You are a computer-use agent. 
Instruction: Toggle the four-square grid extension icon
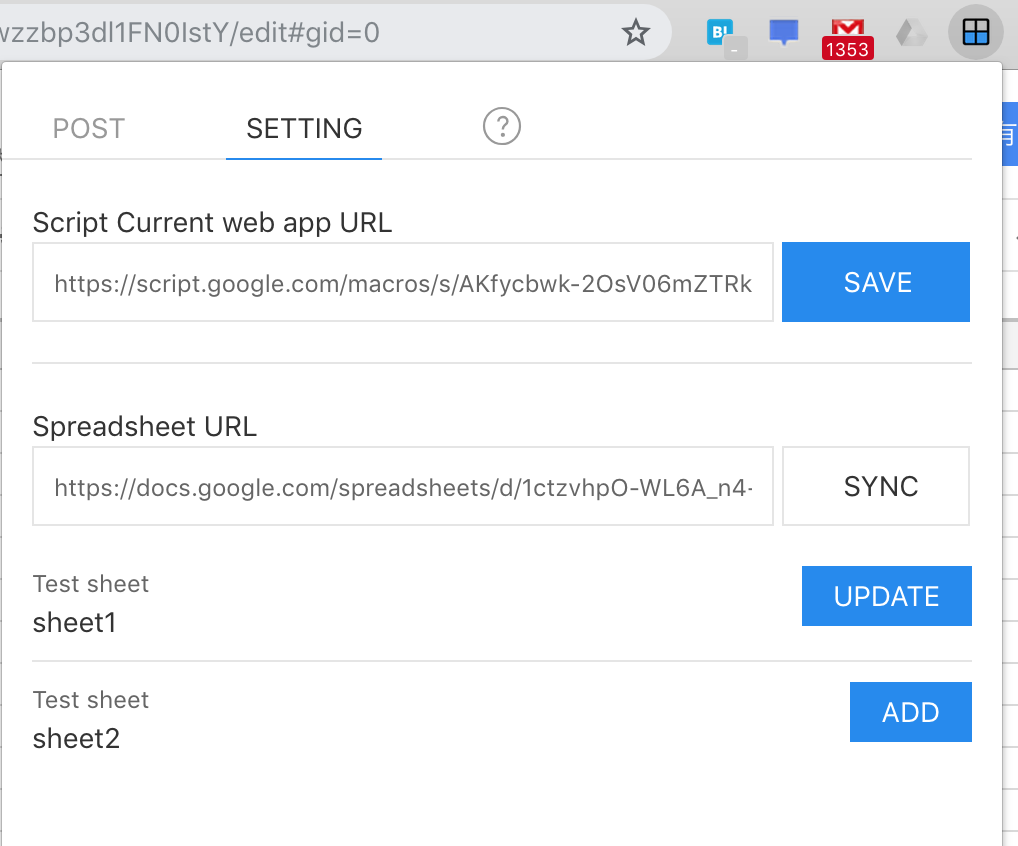tap(975, 33)
